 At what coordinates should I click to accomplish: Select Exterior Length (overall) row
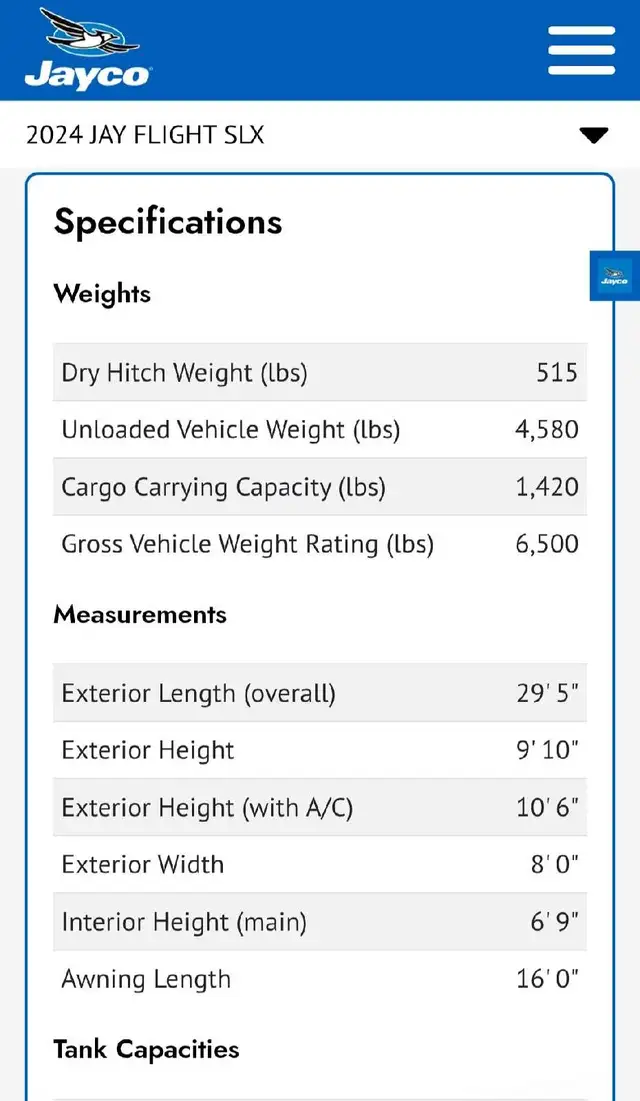(x=320, y=693)
